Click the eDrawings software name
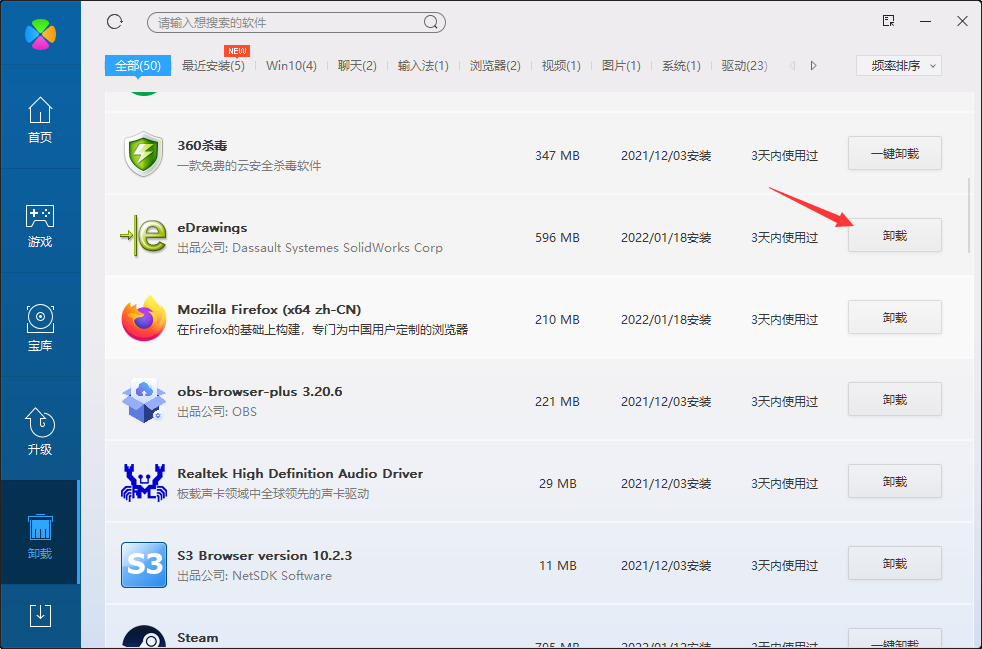Image resolution: width=982 pixels, height=649 pixels. (212, 227)
